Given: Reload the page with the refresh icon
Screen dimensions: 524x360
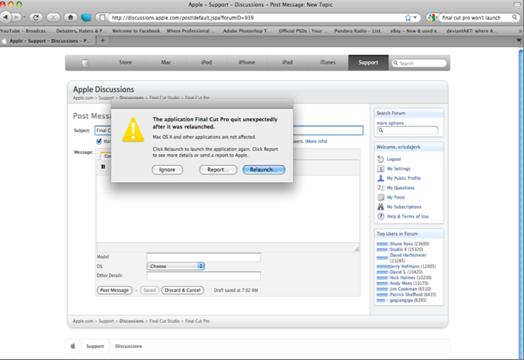Looking at the screenshot, I should (36, 17).
